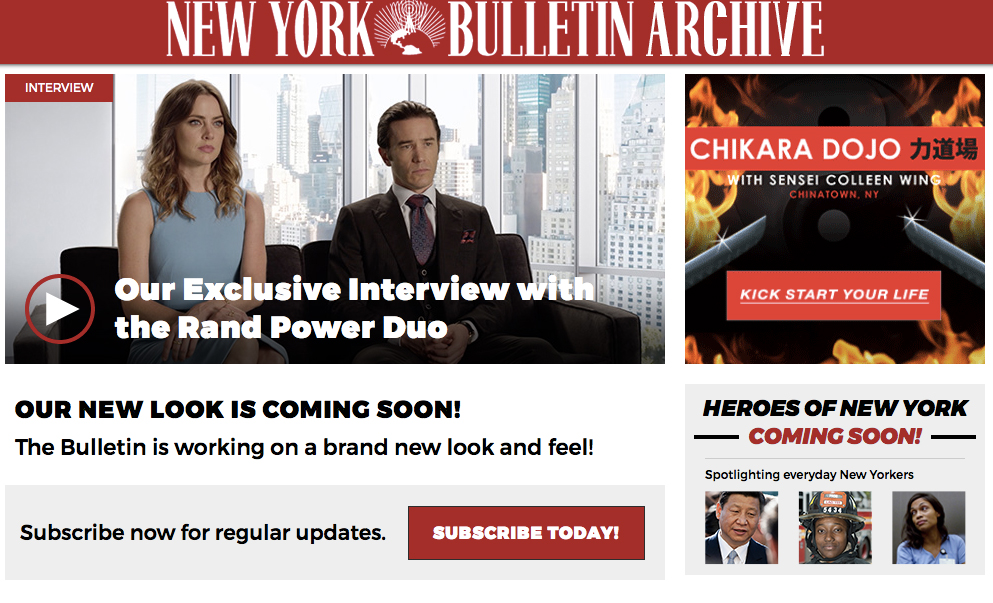
Task: Select the firefighter hero thumbnail
Action: pyautogui.click(x=835, y=527)
